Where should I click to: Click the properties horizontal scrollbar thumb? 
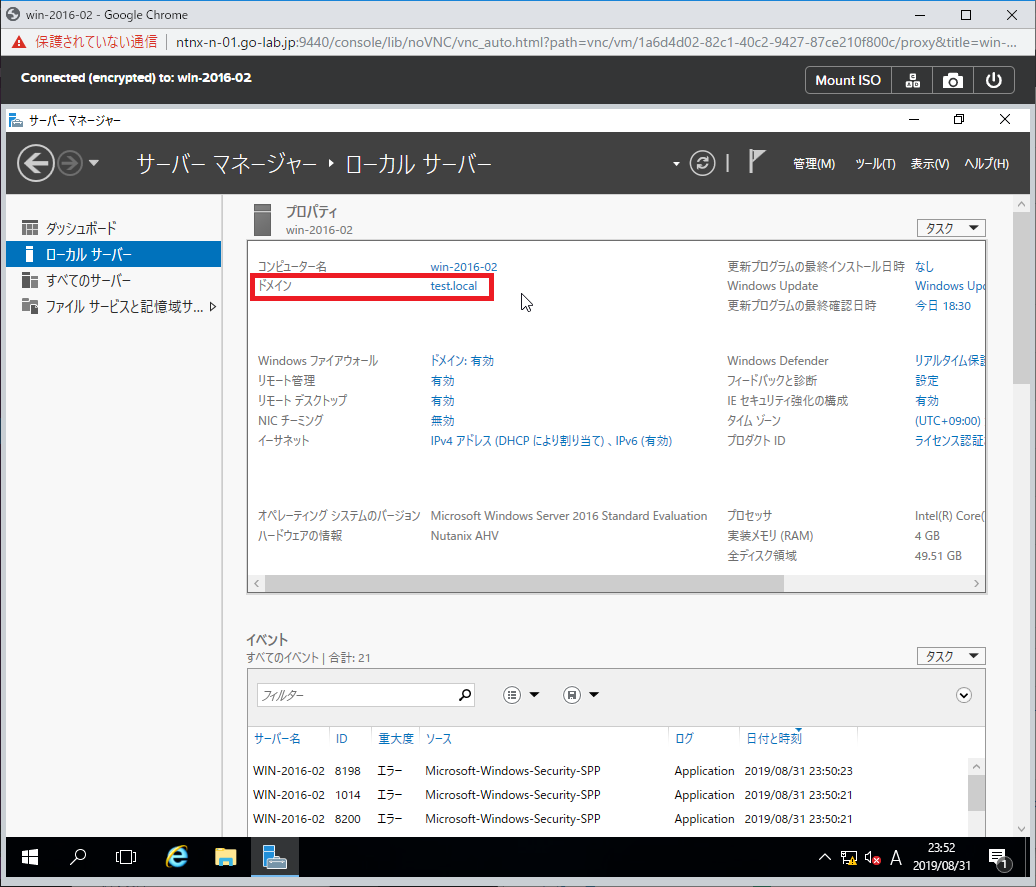tap(525, 583)
